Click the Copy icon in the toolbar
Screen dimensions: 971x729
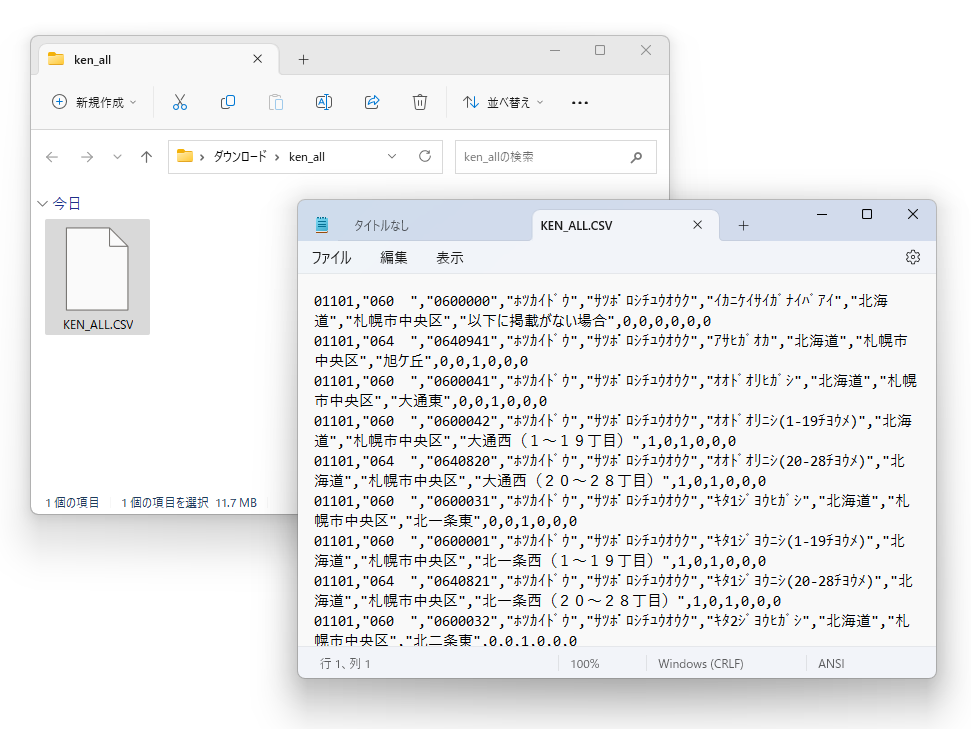pos(227,102)
